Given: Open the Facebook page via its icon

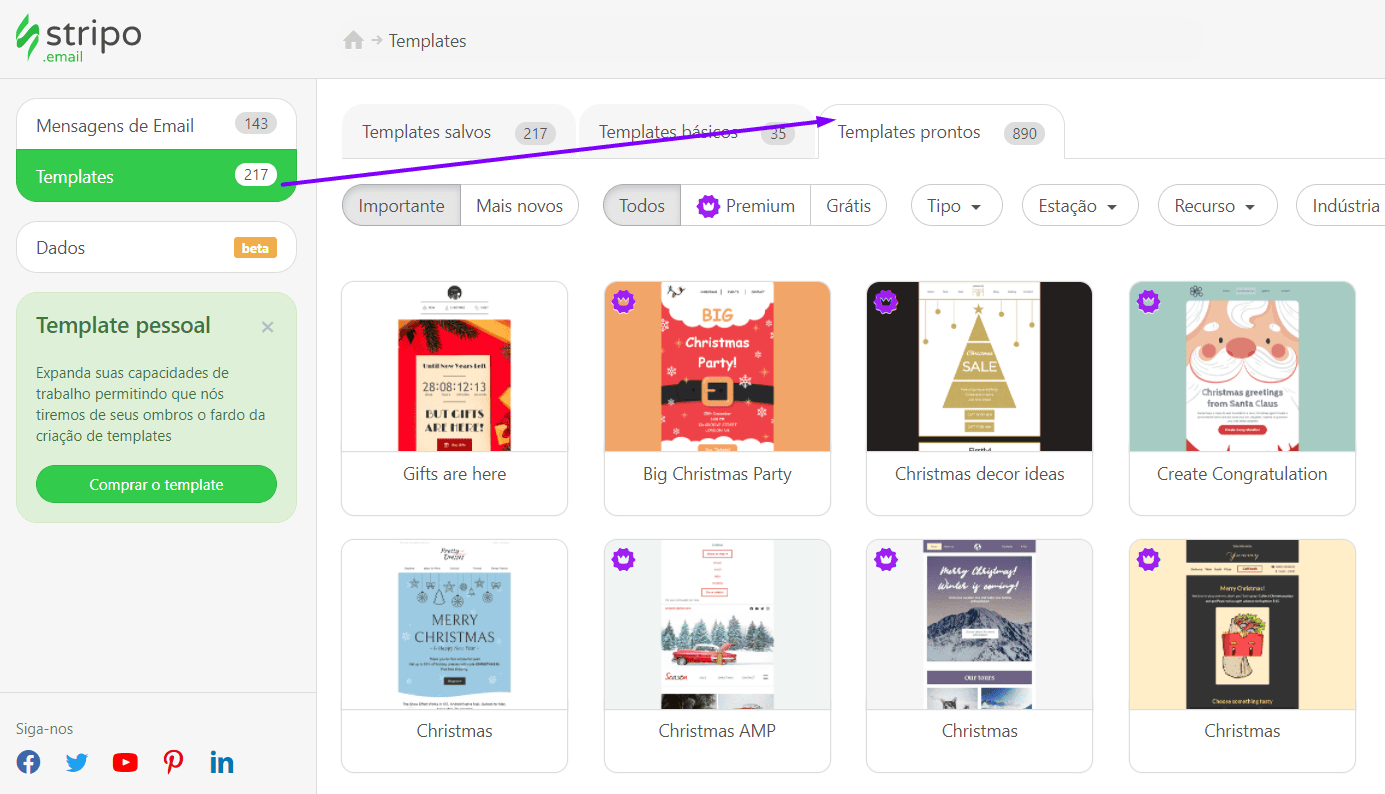Looking at the screenshot, I should pyautogui.click(x=28, y=762).
